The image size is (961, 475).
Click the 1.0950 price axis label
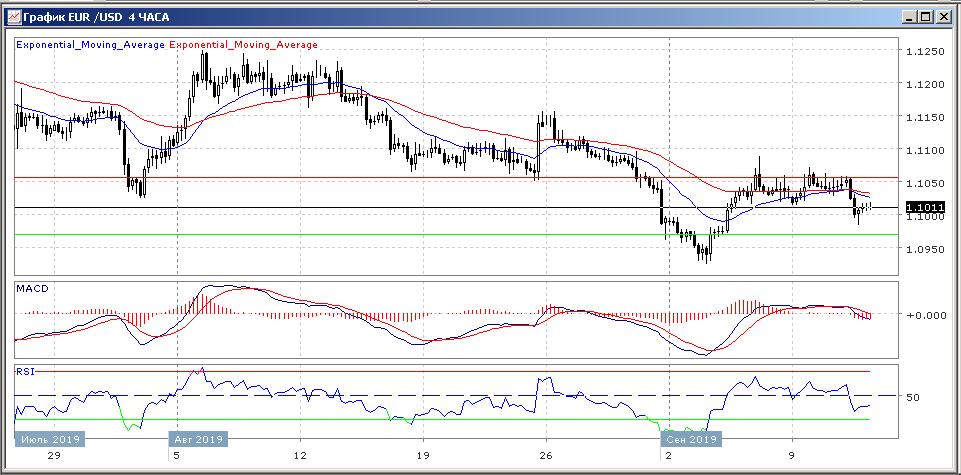pyautogui.click(x=924, y=249)
